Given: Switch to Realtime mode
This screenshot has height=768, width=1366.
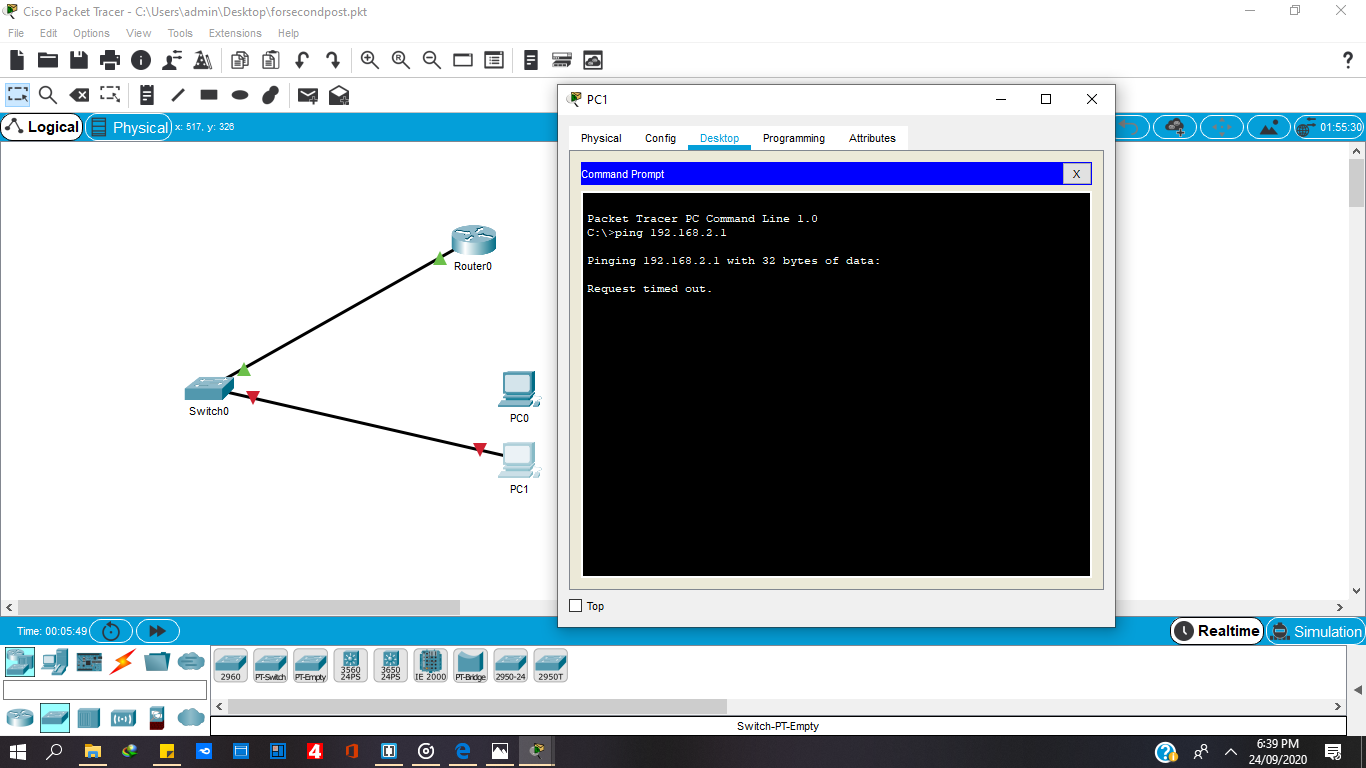Looking at the screenshot, I should click(1217, 631).
